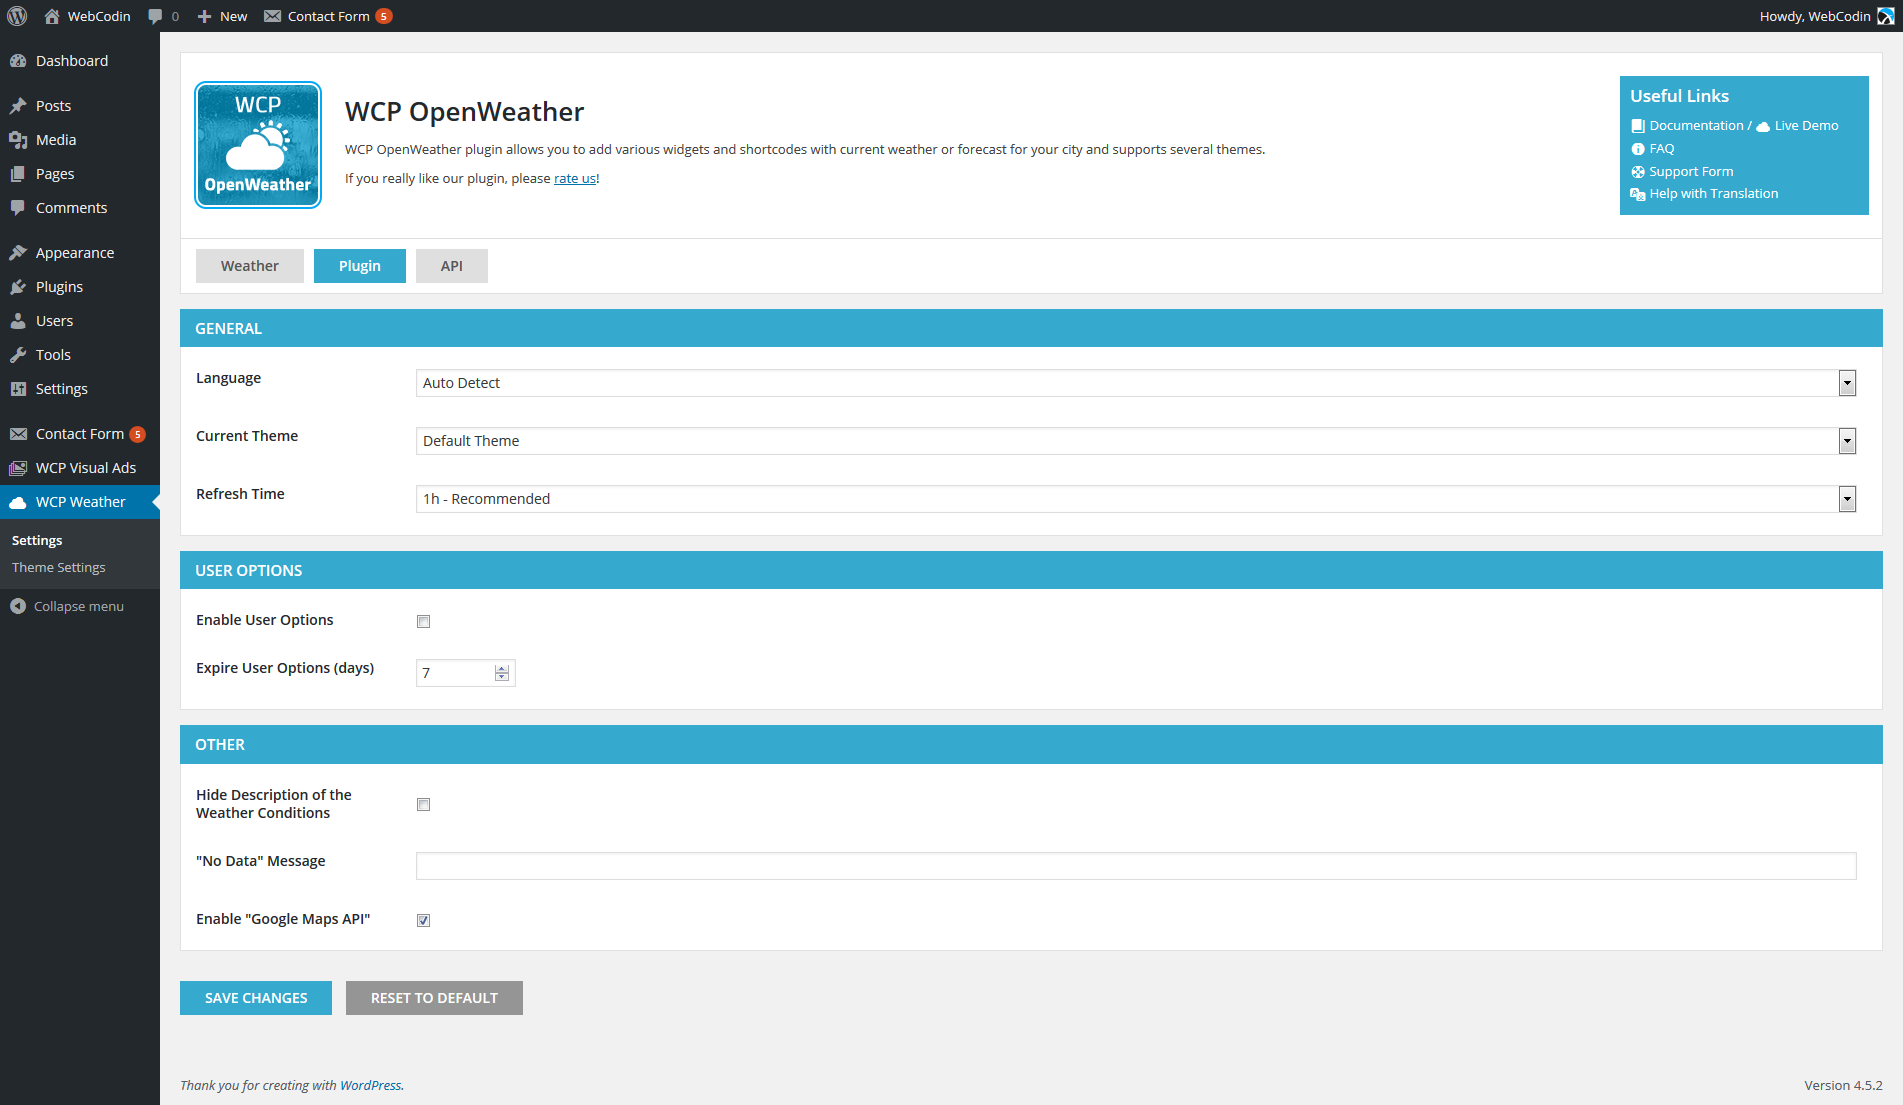Viewport: 1903px width, 1105px height.
Task: Expand the Language dropdown
Action: (1846, 383)
